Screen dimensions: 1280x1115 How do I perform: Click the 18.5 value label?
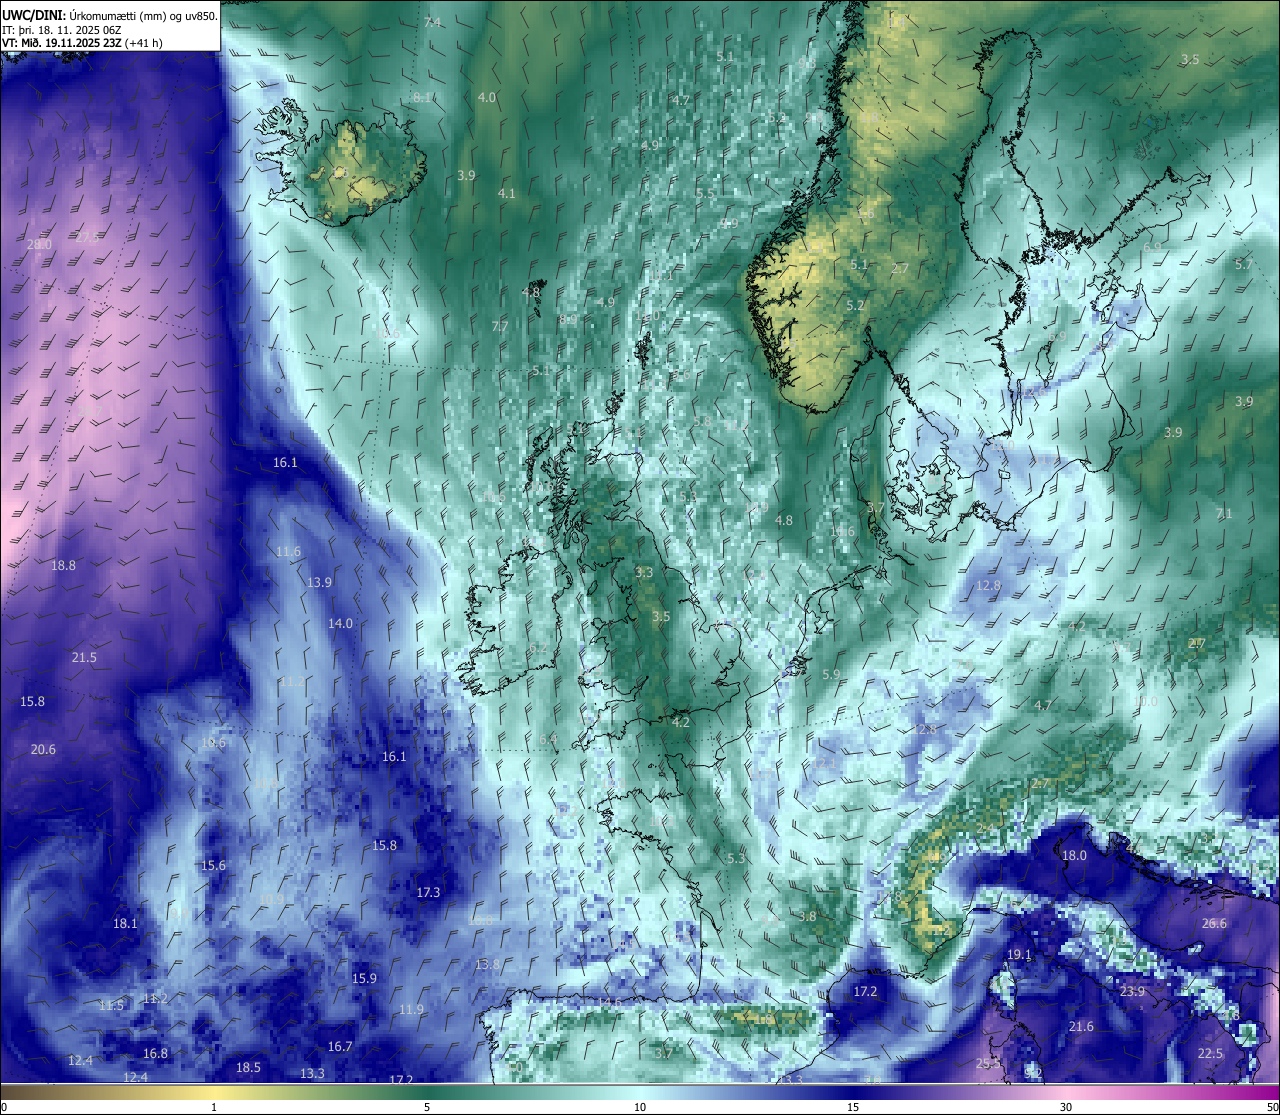(x=248, y=1067)
